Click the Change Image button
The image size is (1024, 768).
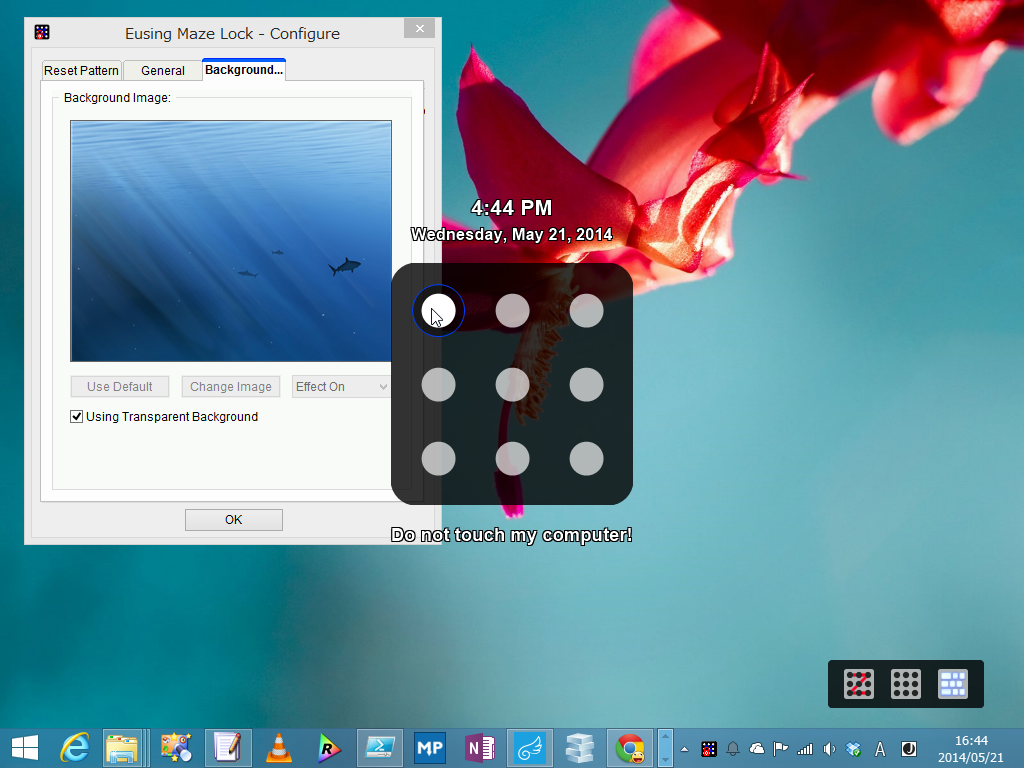click(231, 387)
